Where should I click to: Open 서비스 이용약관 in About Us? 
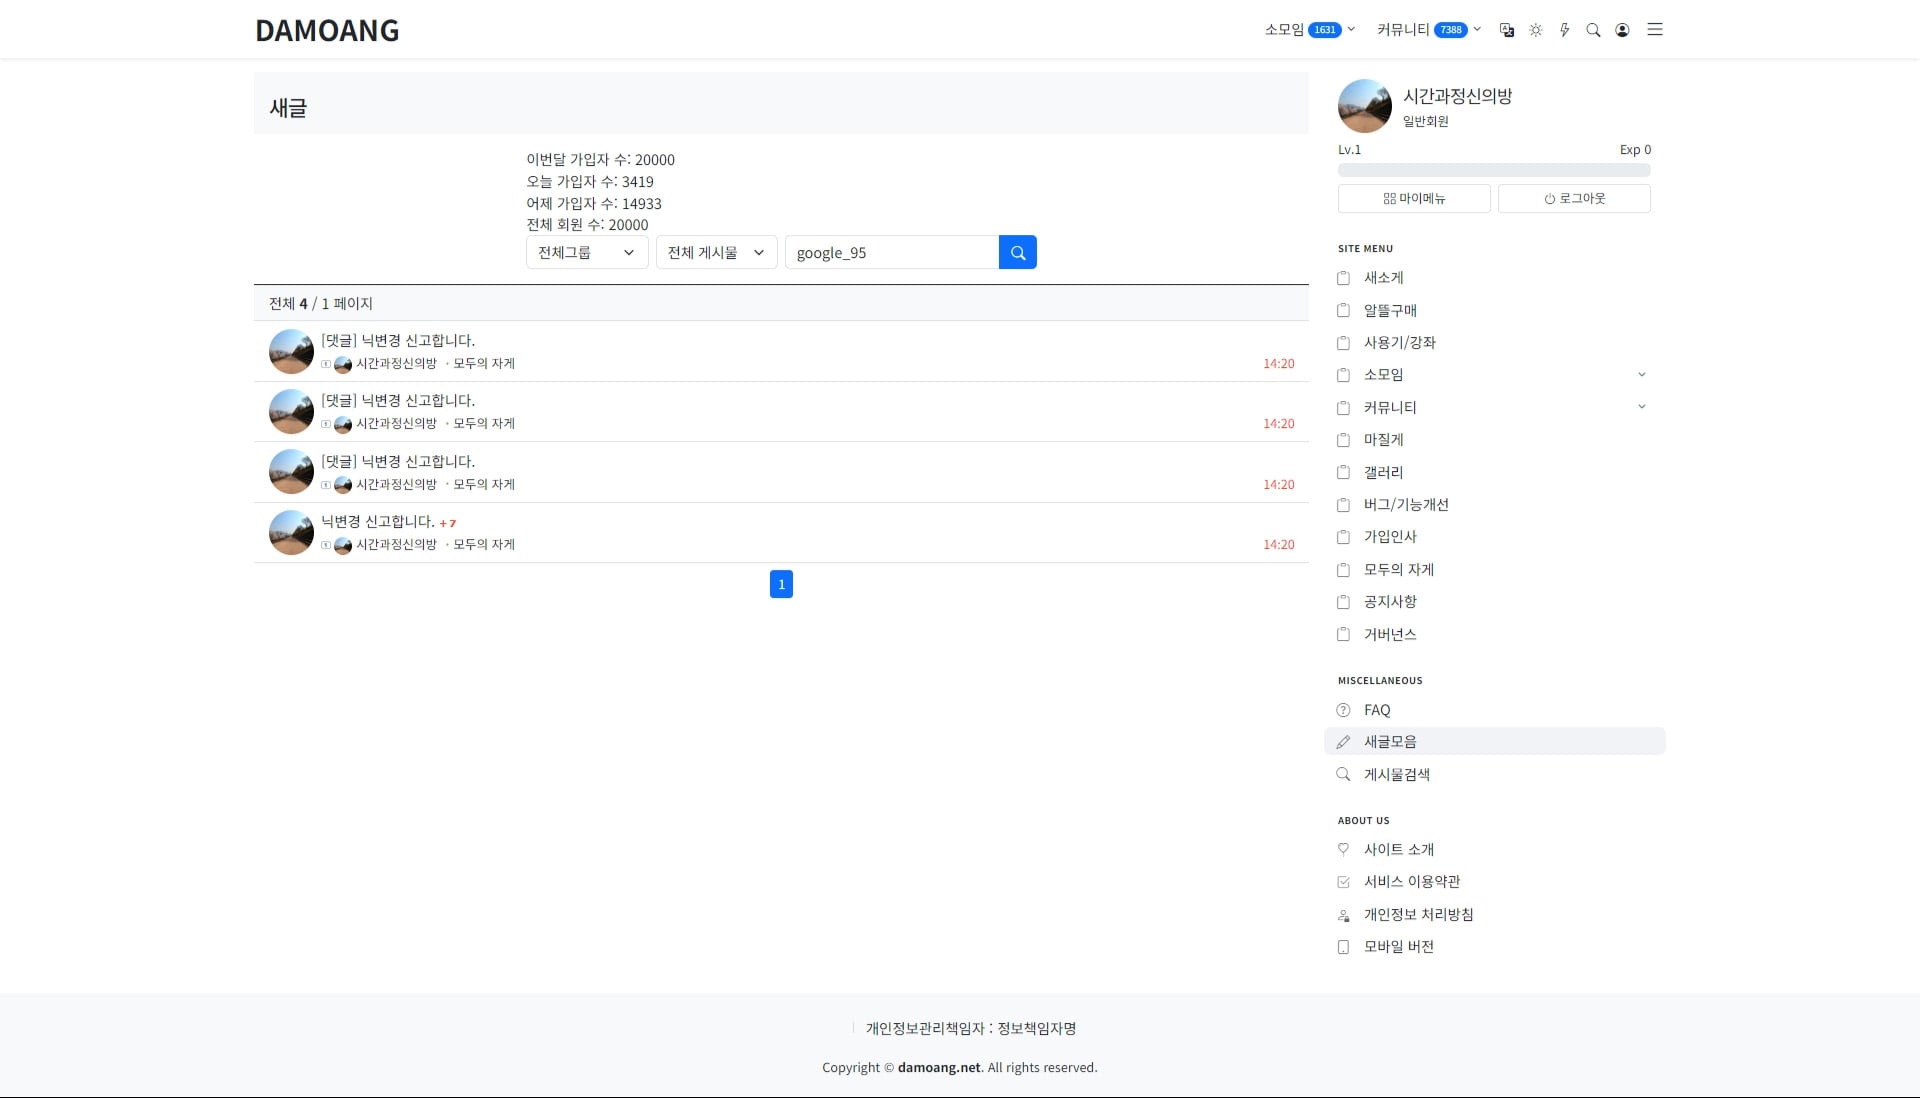(x=1412, y=882)
